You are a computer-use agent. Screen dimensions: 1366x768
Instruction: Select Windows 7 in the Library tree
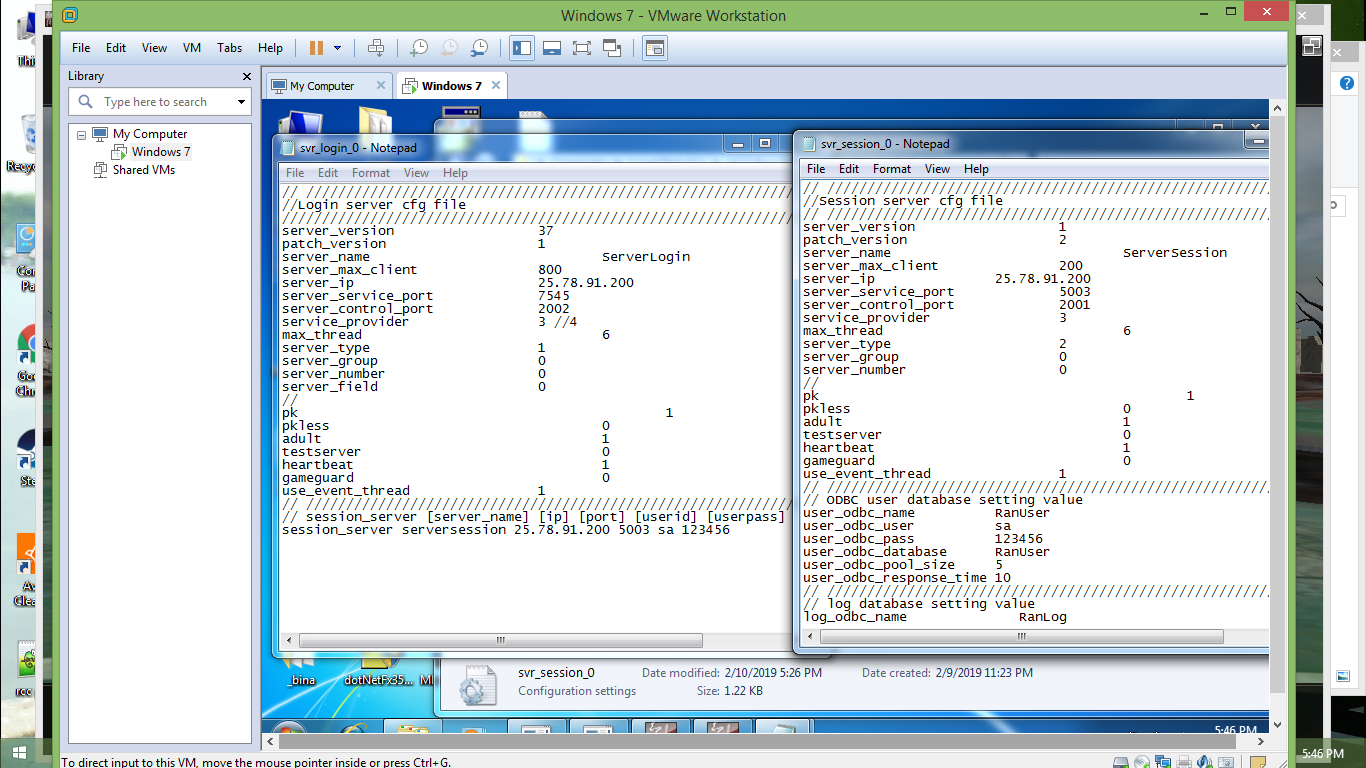(x=160, y=152)
